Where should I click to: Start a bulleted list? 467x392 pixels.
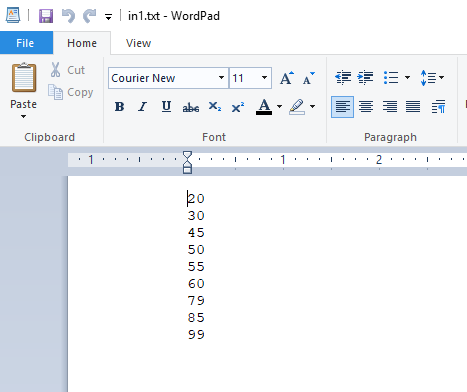click(391, 78)
